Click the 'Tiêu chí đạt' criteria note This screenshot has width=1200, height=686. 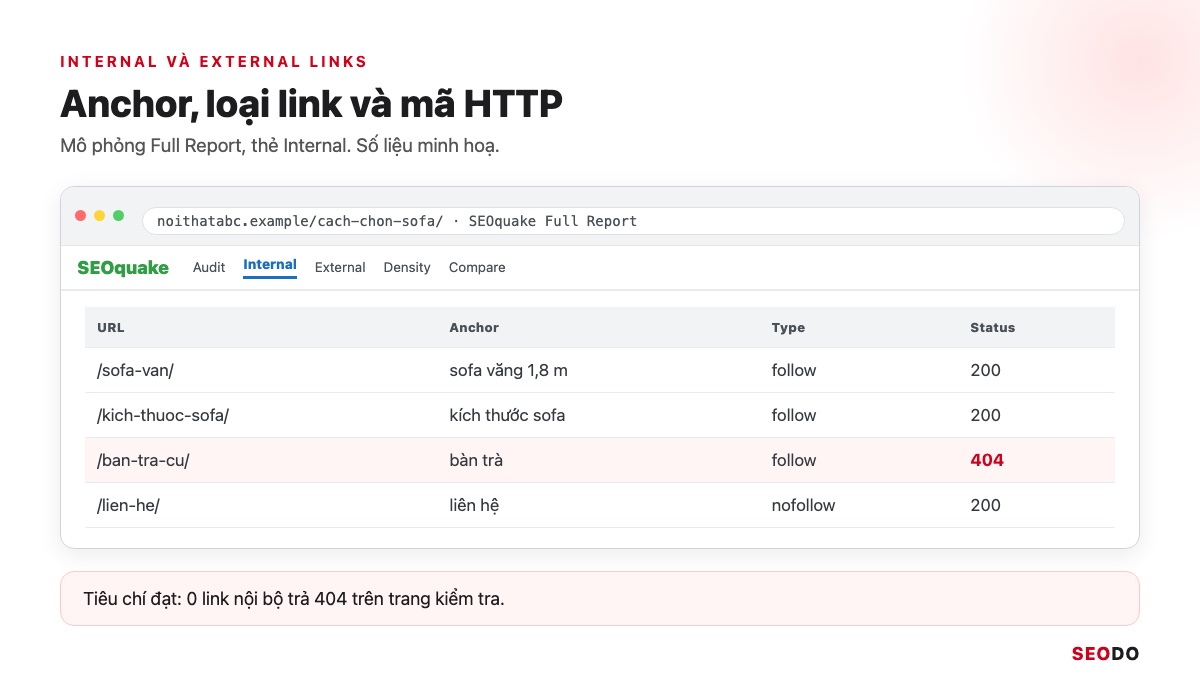[600, 599]
